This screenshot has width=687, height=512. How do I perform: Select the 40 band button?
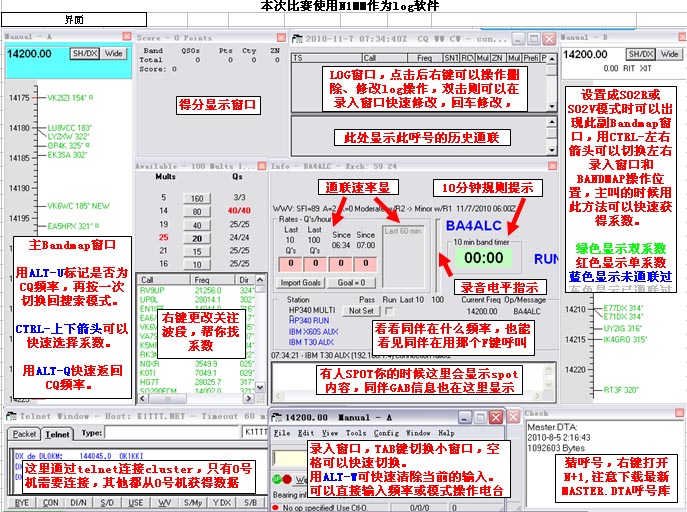pos(197,225)
